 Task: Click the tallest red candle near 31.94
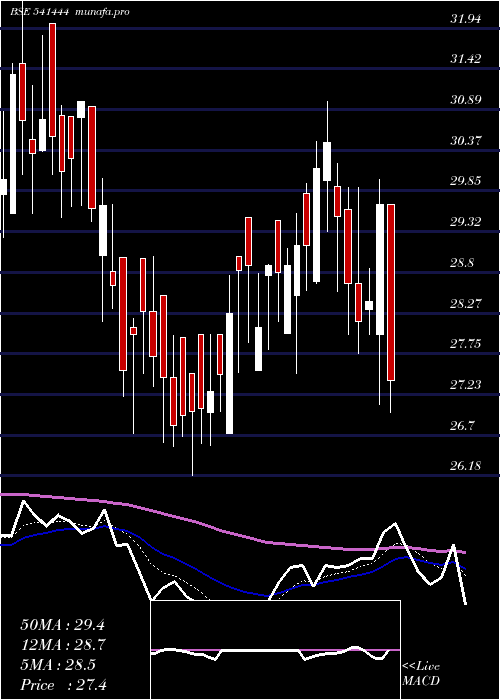coord(53,80)
